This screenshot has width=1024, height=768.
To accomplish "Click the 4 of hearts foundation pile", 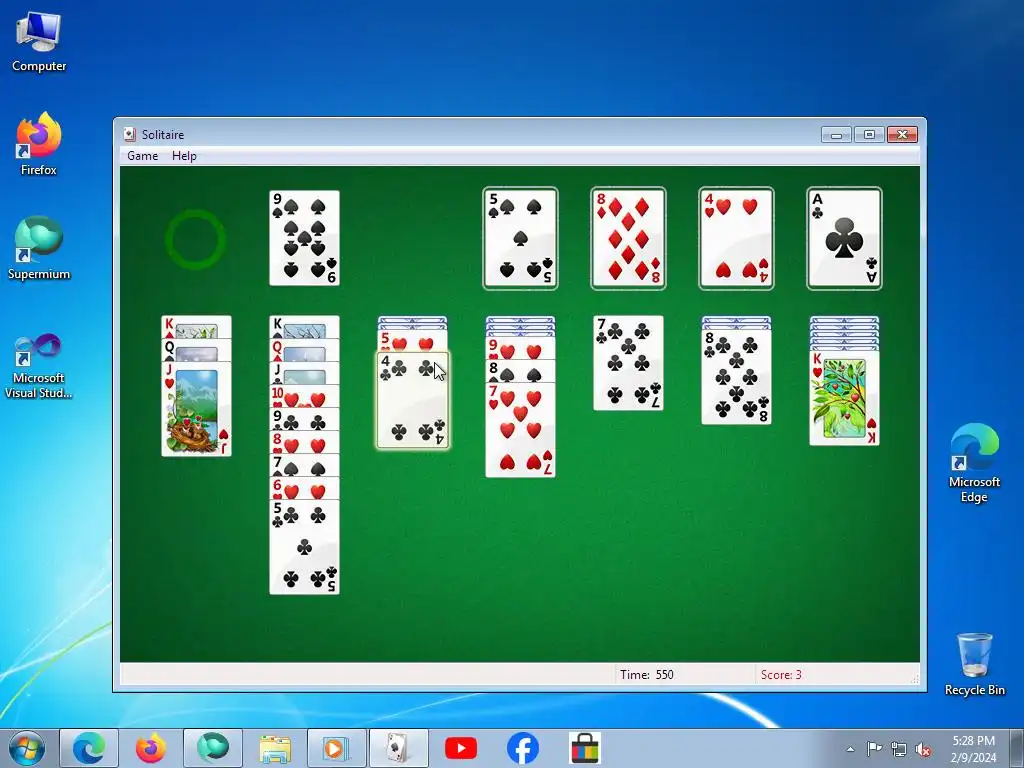I will point(736,238).
